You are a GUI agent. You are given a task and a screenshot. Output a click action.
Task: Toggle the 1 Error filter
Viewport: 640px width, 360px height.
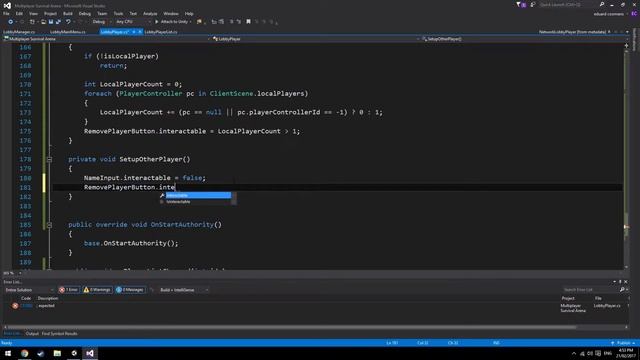[69, 290]
